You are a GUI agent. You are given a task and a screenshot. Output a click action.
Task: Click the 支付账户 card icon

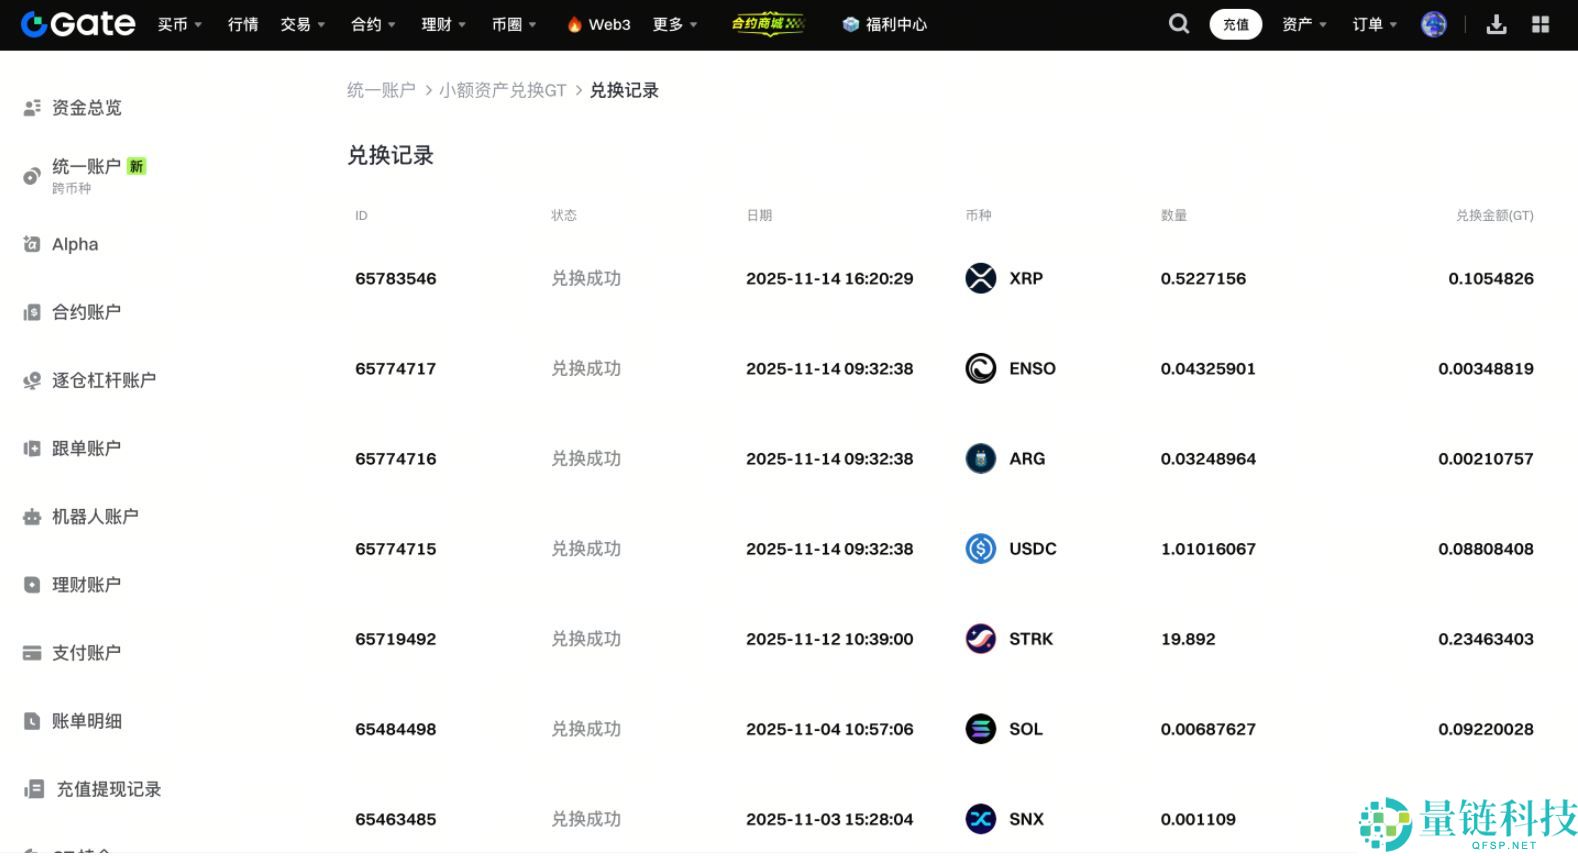click(x=32, y=653)
